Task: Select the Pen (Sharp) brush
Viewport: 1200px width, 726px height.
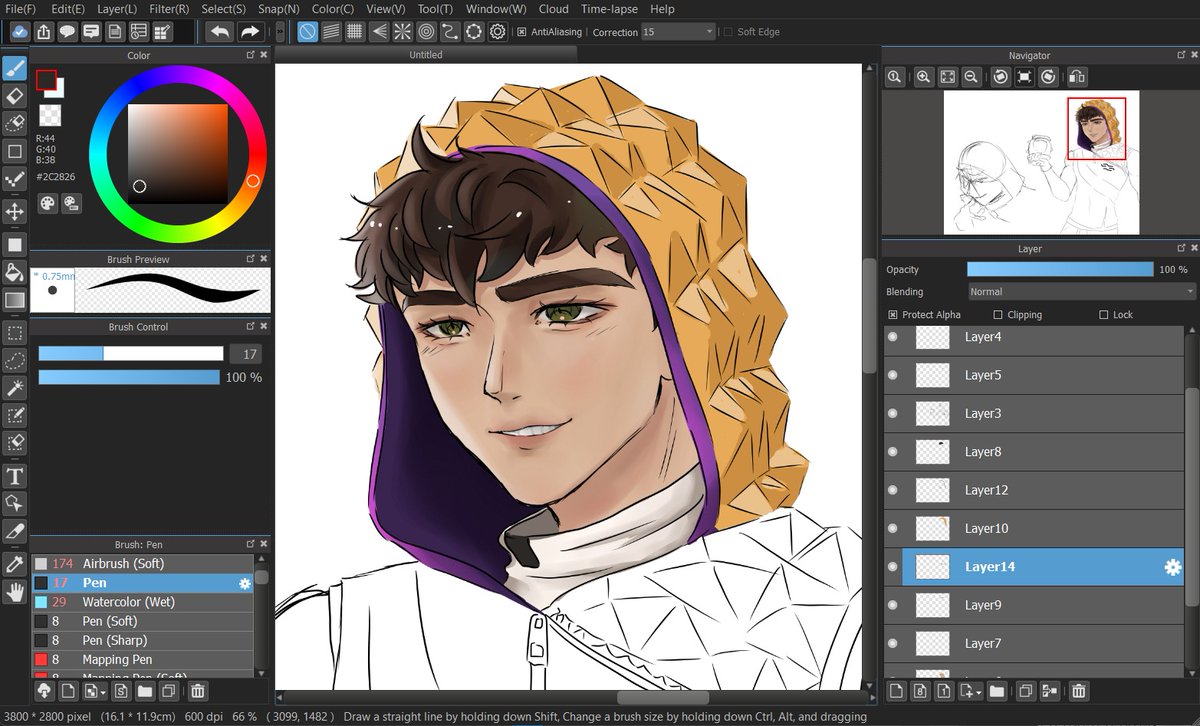Action: [142, 640]
